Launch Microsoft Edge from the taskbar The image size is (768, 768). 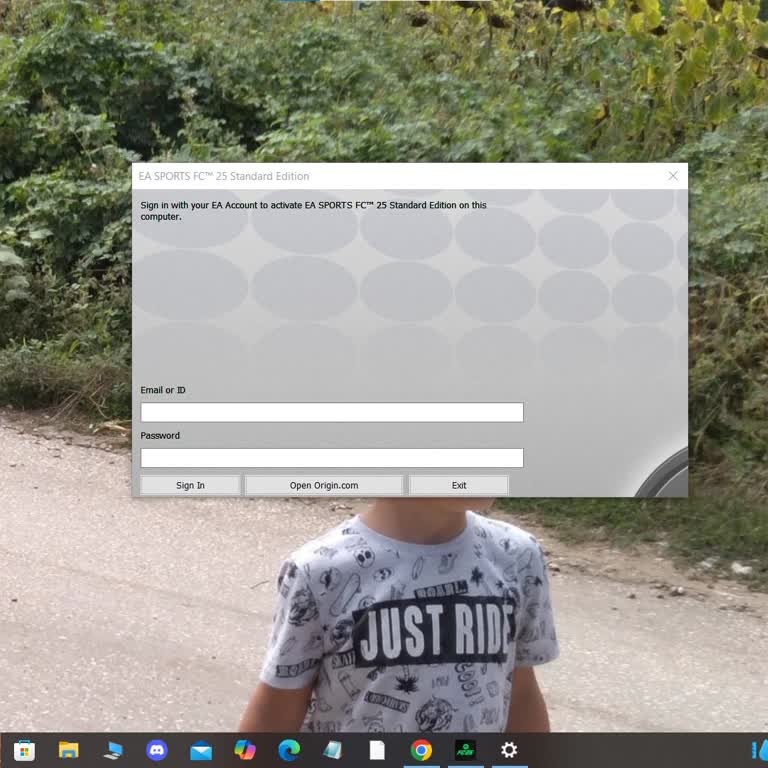pos(289,750)
